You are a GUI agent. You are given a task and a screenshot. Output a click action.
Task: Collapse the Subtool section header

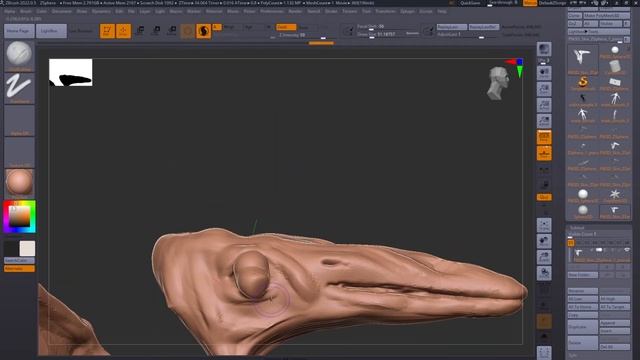[577, 228]
